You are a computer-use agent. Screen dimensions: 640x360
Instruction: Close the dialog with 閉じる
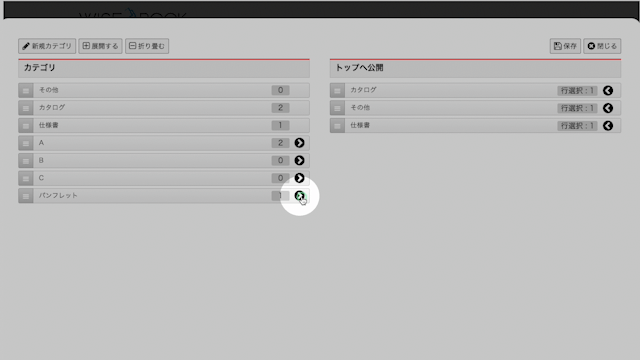point(602,46)
